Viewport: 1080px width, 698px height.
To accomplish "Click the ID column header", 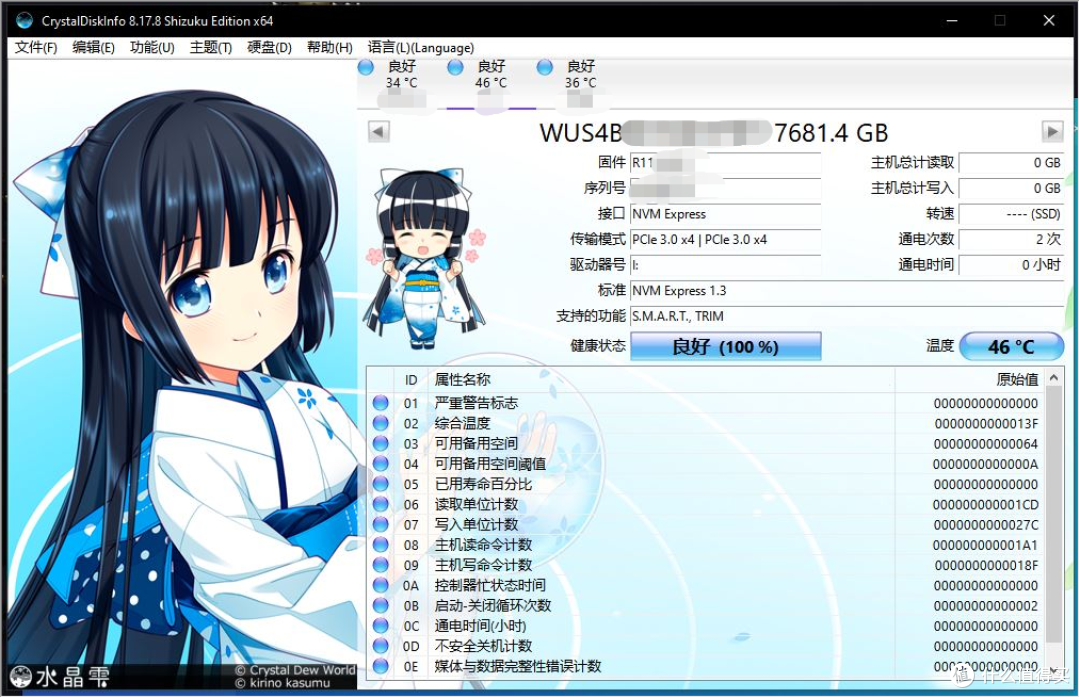I will (411, 380).
